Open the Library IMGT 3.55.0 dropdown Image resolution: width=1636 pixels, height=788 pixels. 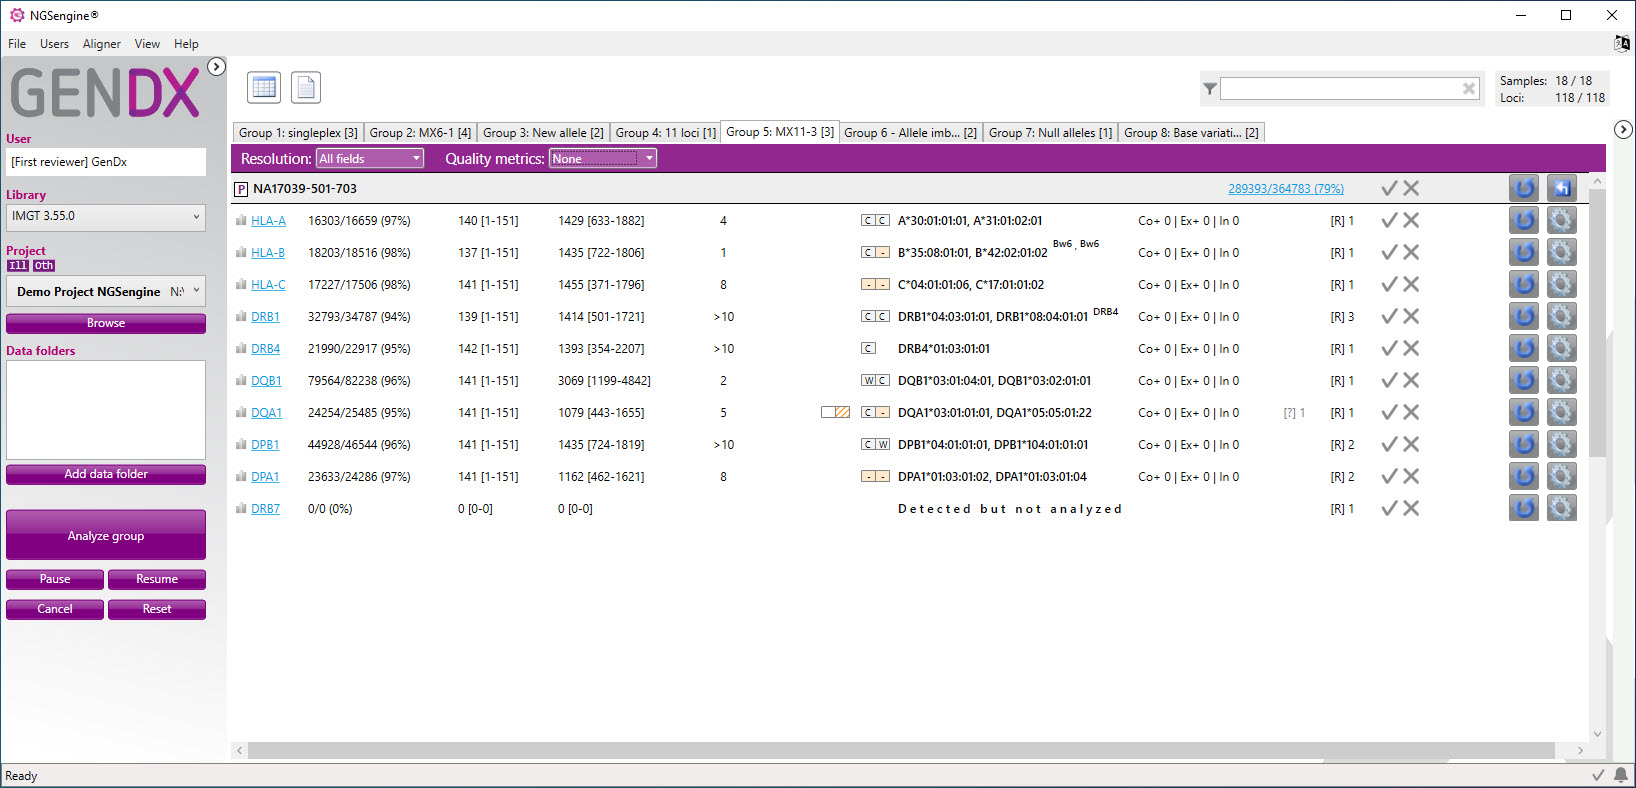106,217
